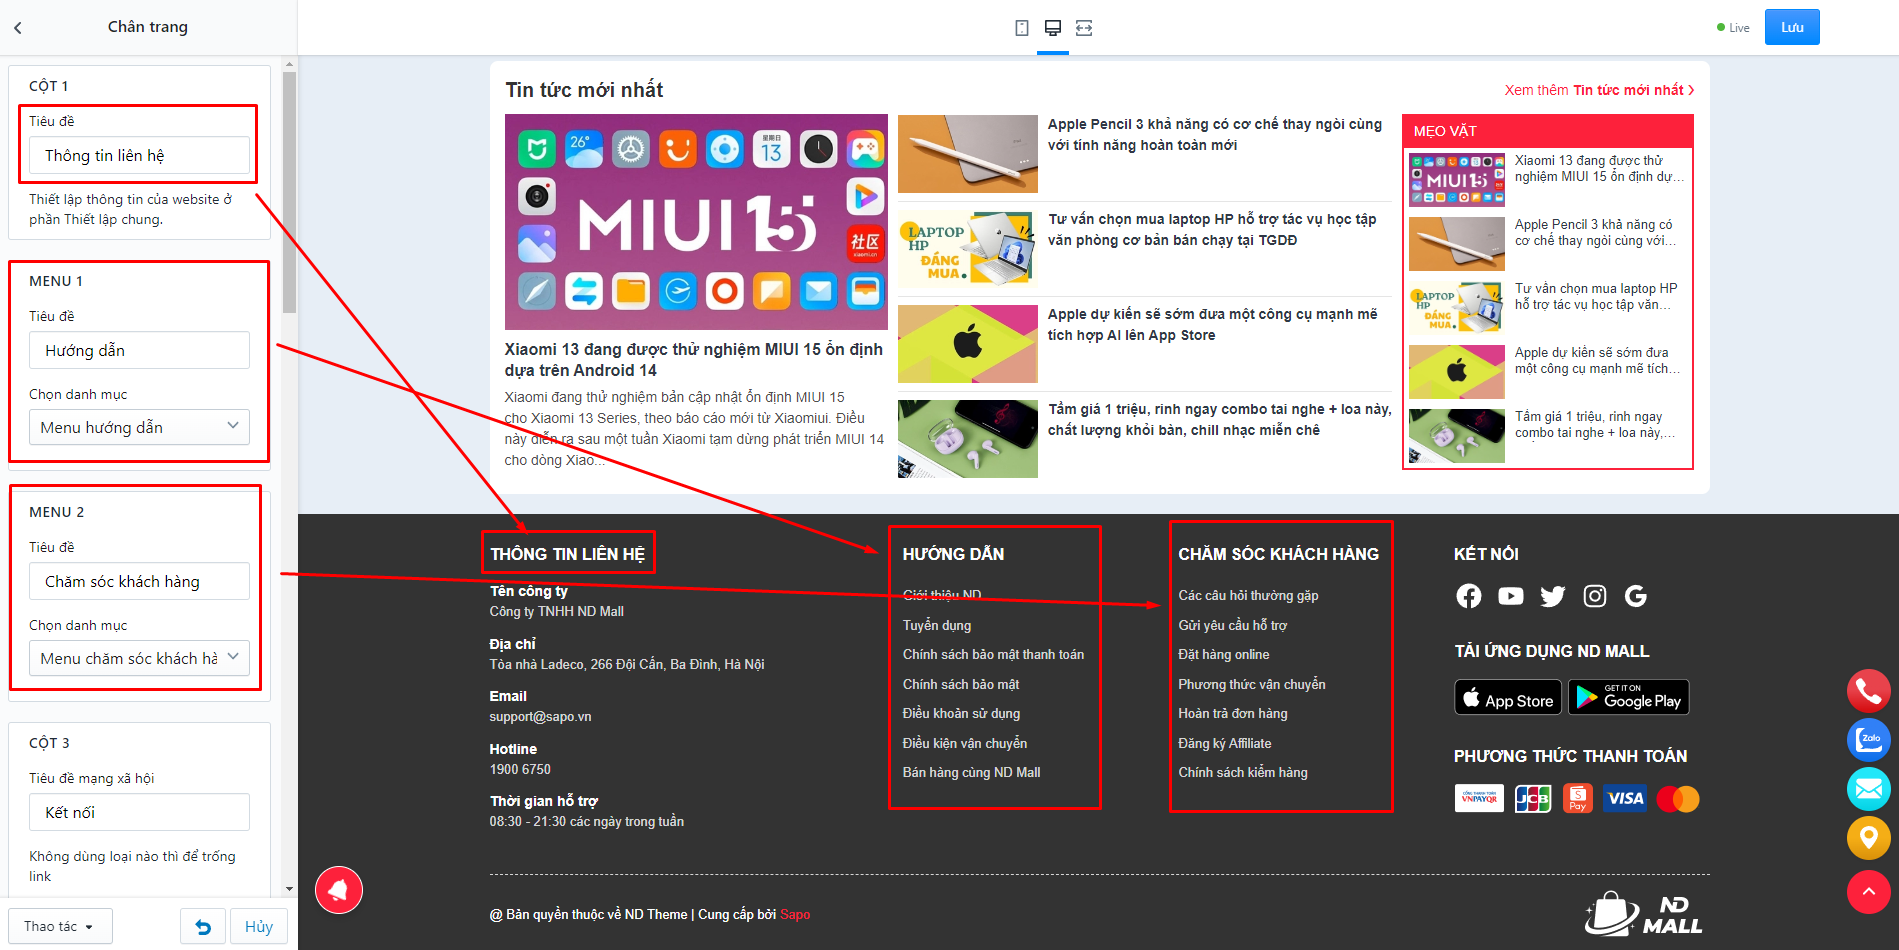The image size is (1899, 950).
Task: Open Chính sách kiểm hàng link
Action: coord(1243,772)
